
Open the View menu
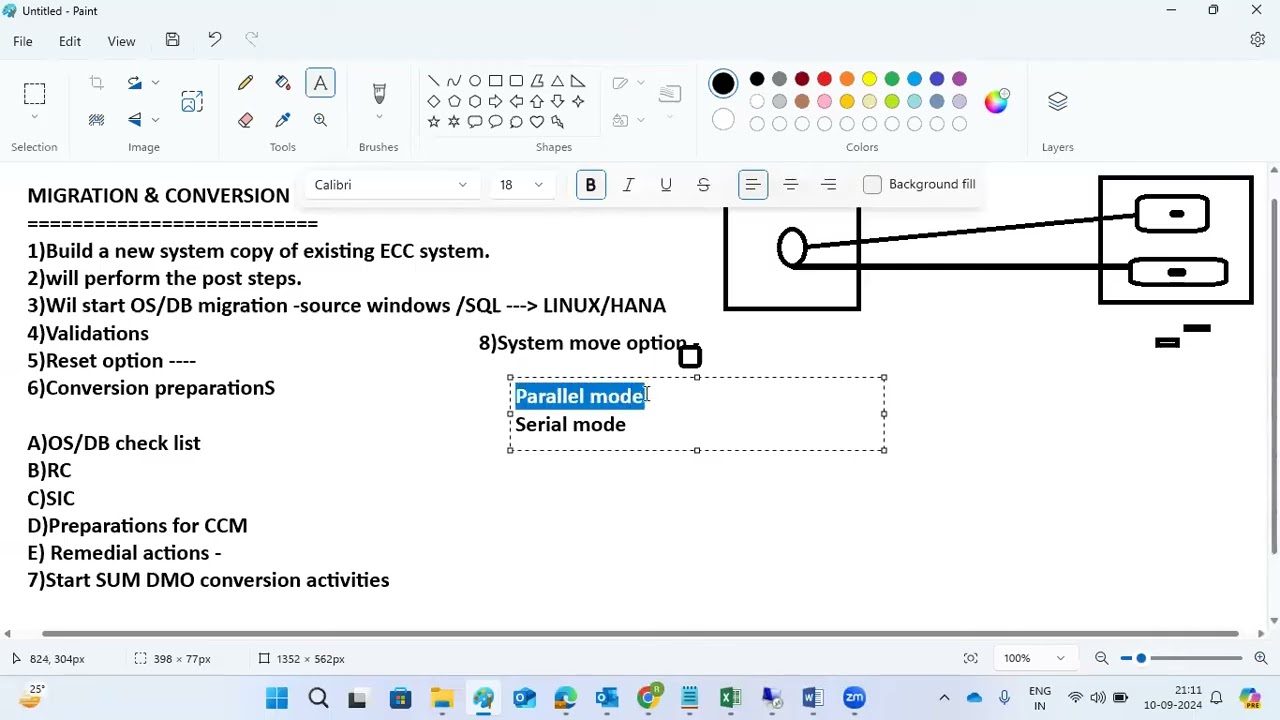(x=121, y=41)
